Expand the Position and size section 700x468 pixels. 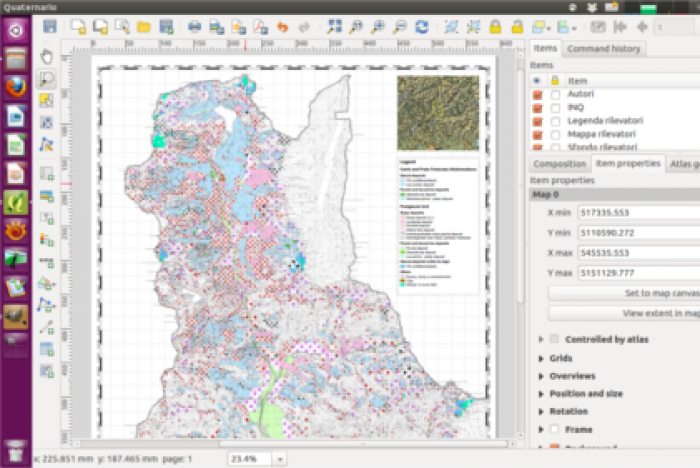tap(542, 394)
